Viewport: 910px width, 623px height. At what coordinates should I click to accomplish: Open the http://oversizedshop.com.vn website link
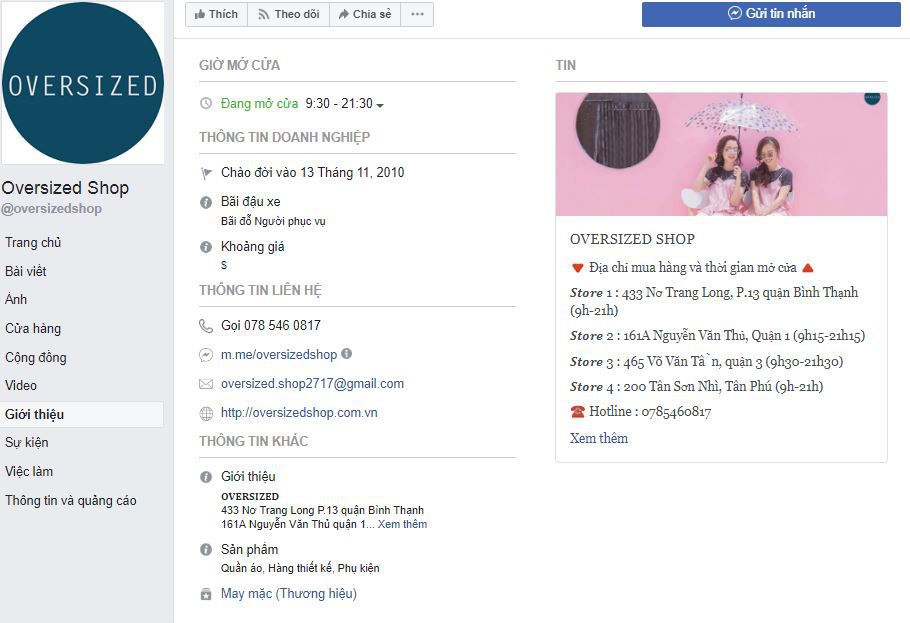pyautogui.click(x=299, y=413)
